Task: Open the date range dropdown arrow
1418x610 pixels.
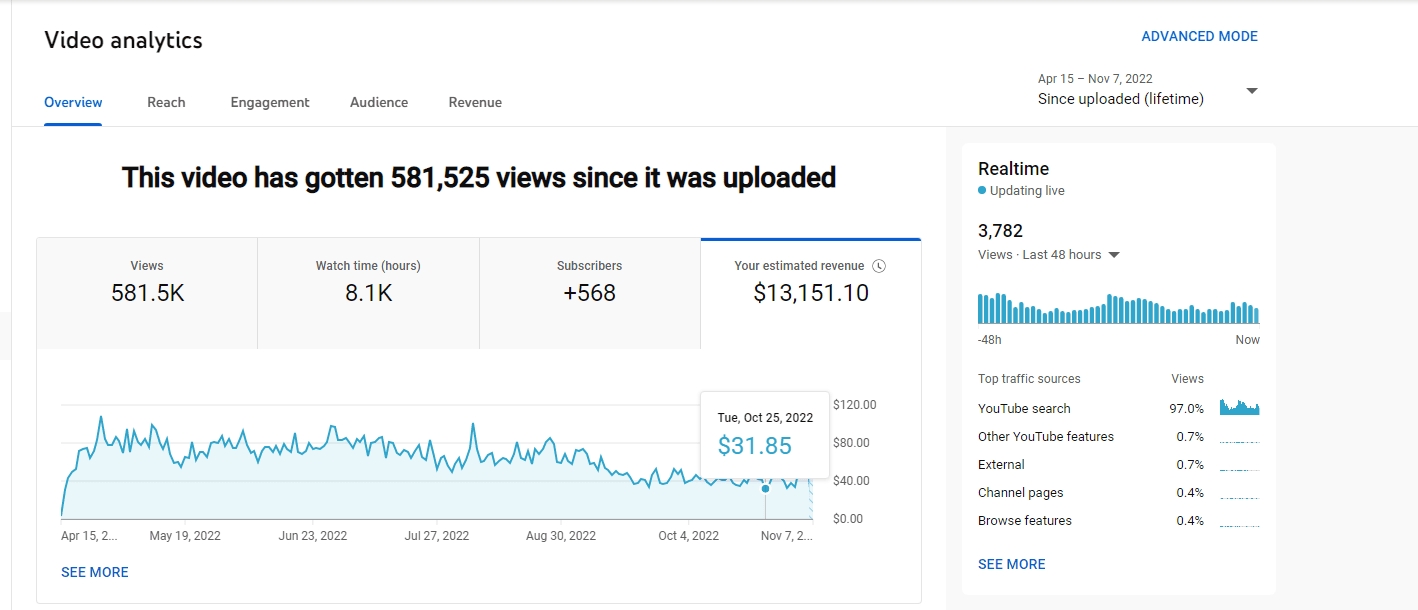Action: (x=1251, y=91)
